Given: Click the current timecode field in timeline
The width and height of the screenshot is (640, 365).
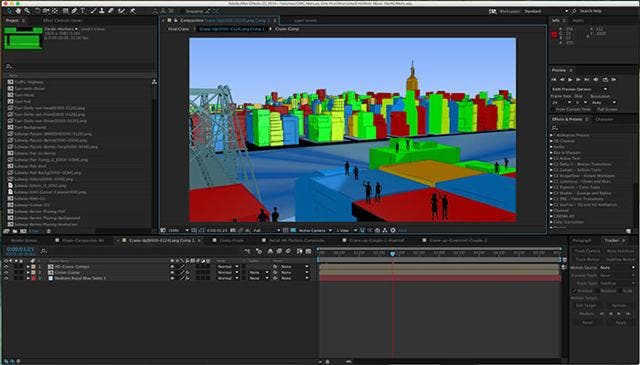Looking at the screenshot, I should (x=20, y=249).
